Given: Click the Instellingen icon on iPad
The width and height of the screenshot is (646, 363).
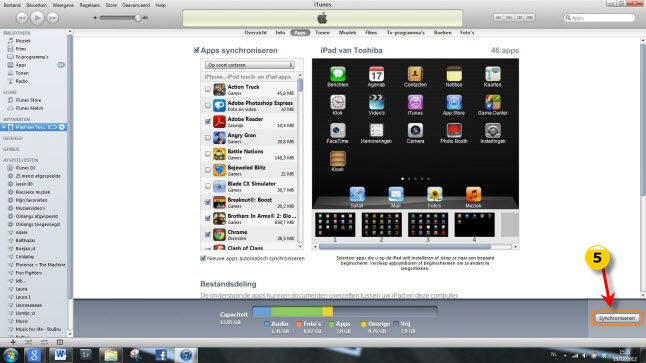Looking at the screenshot, I should tap(492, 131).
